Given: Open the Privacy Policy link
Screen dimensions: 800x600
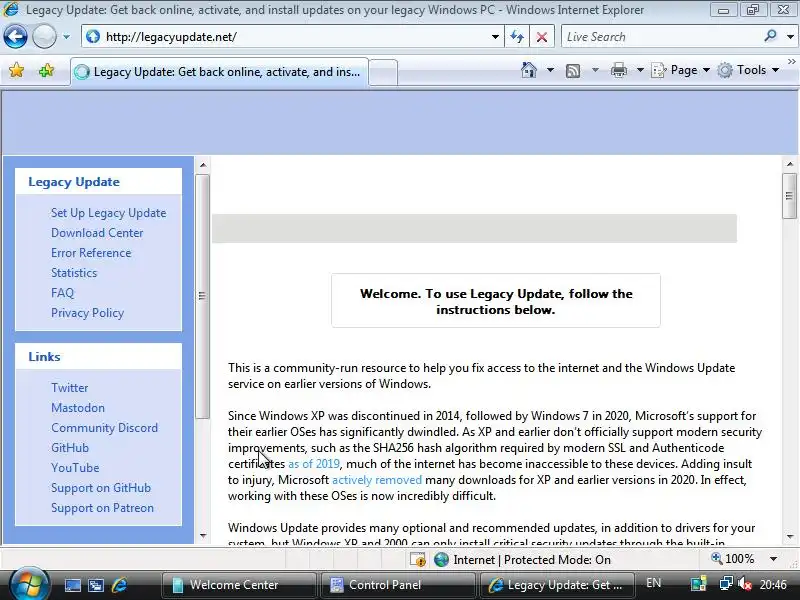Looking at the screenshot, I should [87, 313].
